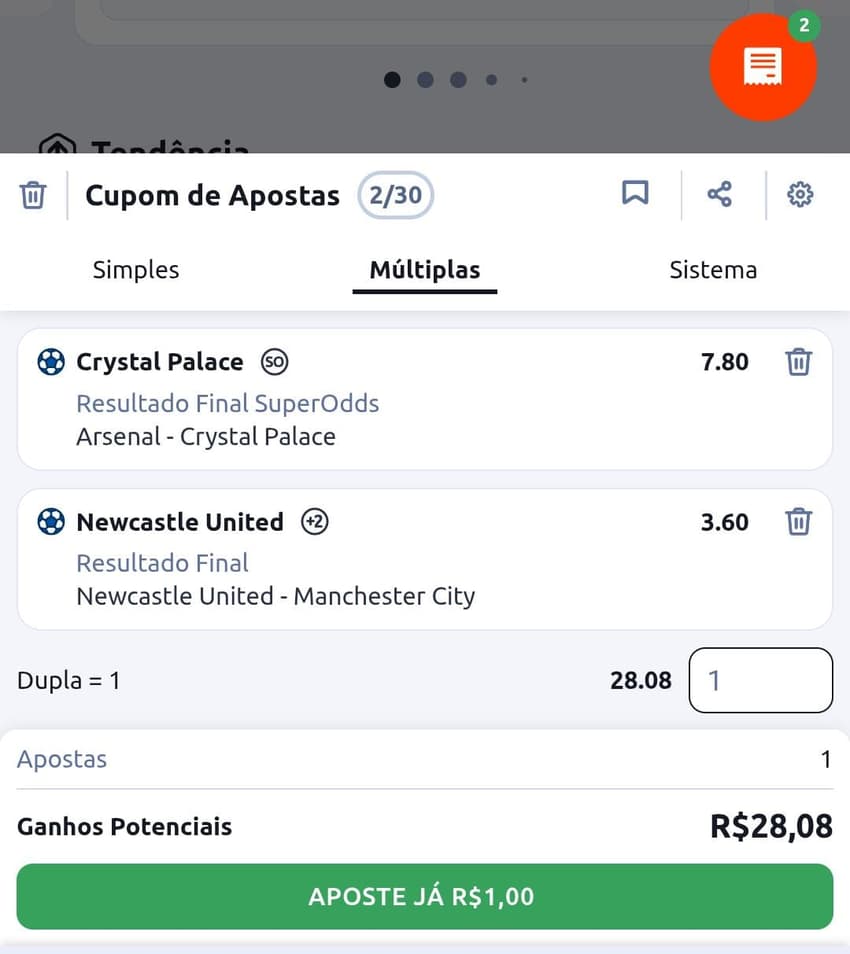850x954 pixels.
Task: Open coupon settings with the gear icon
Action: point(800,195)
